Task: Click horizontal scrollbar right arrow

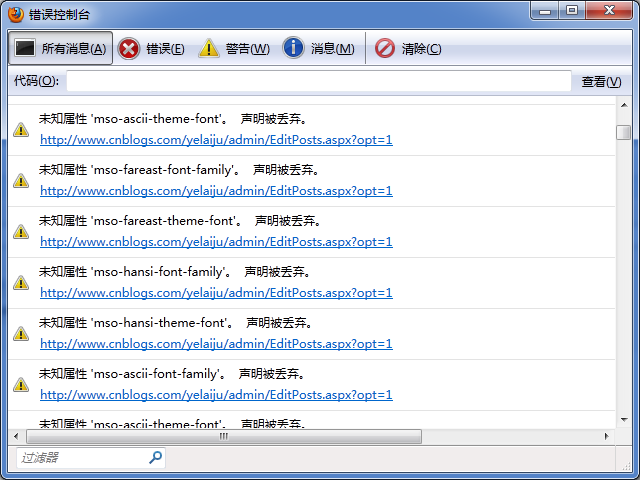Action: coord(607,436)
